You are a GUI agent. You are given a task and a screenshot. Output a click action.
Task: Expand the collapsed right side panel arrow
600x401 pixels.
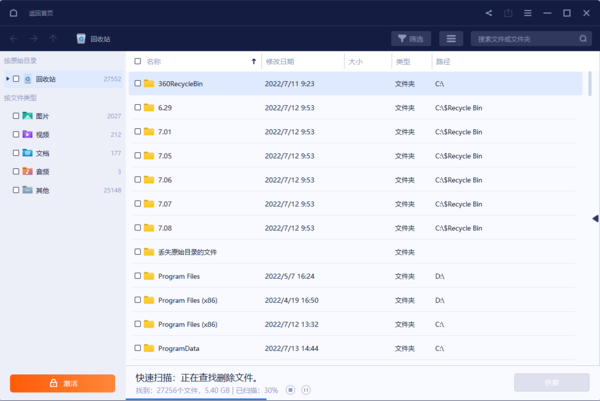click(x=595, y=218)
